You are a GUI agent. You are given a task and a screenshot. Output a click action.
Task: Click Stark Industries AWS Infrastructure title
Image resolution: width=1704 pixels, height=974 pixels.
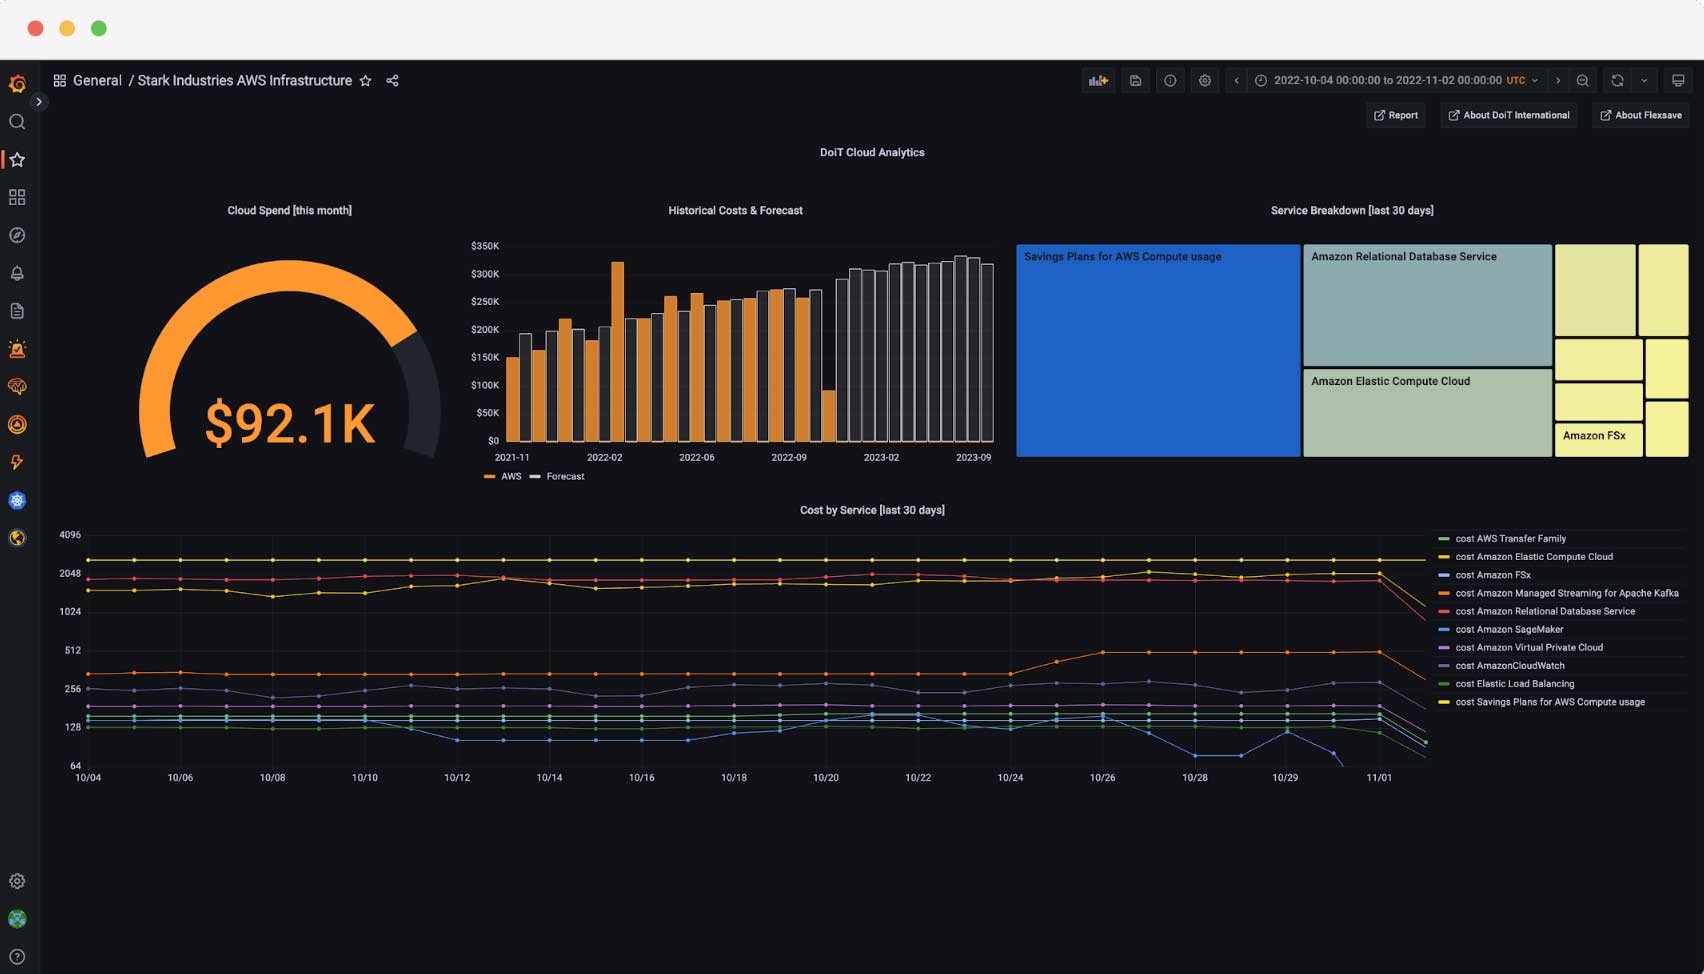(245, 81)
